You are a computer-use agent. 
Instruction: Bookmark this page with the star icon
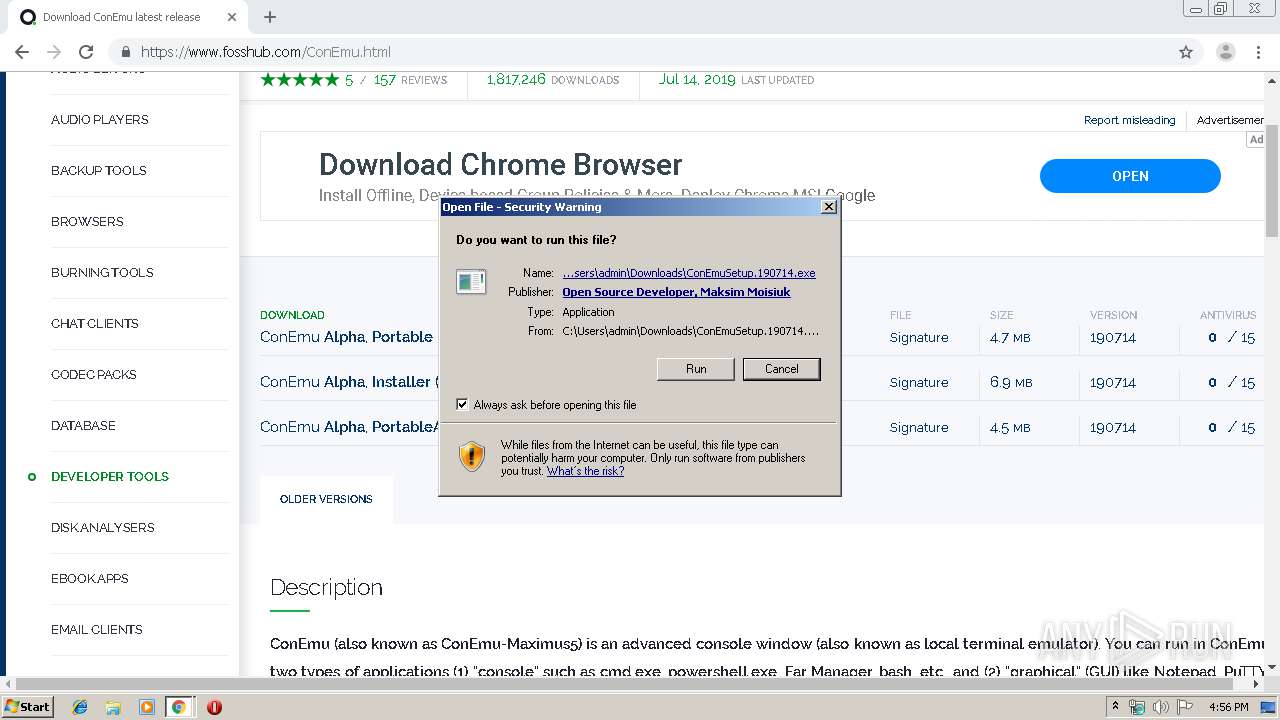(x=1186, y=52)
